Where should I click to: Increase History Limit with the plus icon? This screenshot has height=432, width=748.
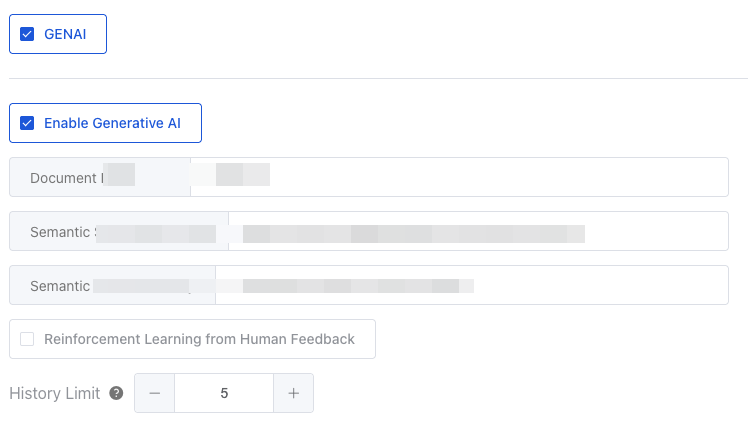click(x=293, y=394)
